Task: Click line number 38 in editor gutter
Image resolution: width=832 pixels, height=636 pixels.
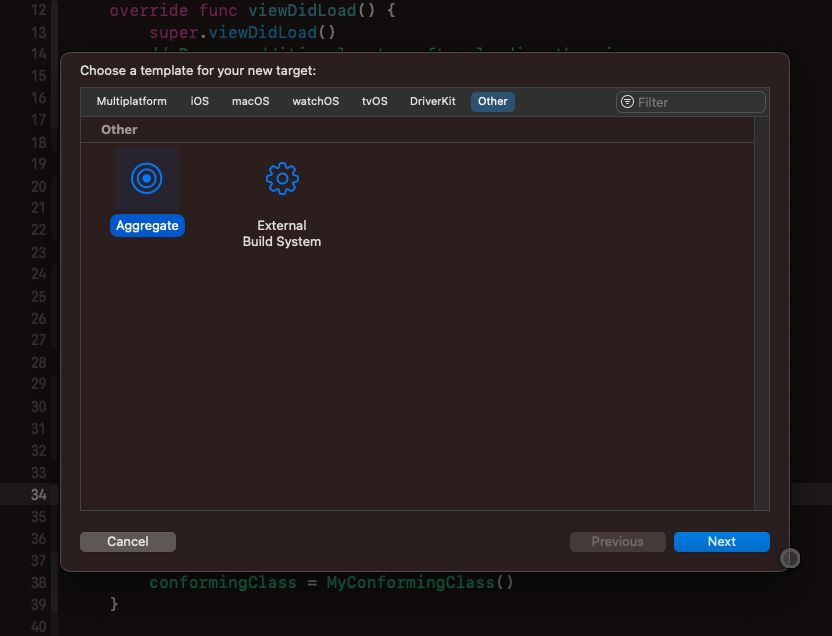Action: click(38, 583)
